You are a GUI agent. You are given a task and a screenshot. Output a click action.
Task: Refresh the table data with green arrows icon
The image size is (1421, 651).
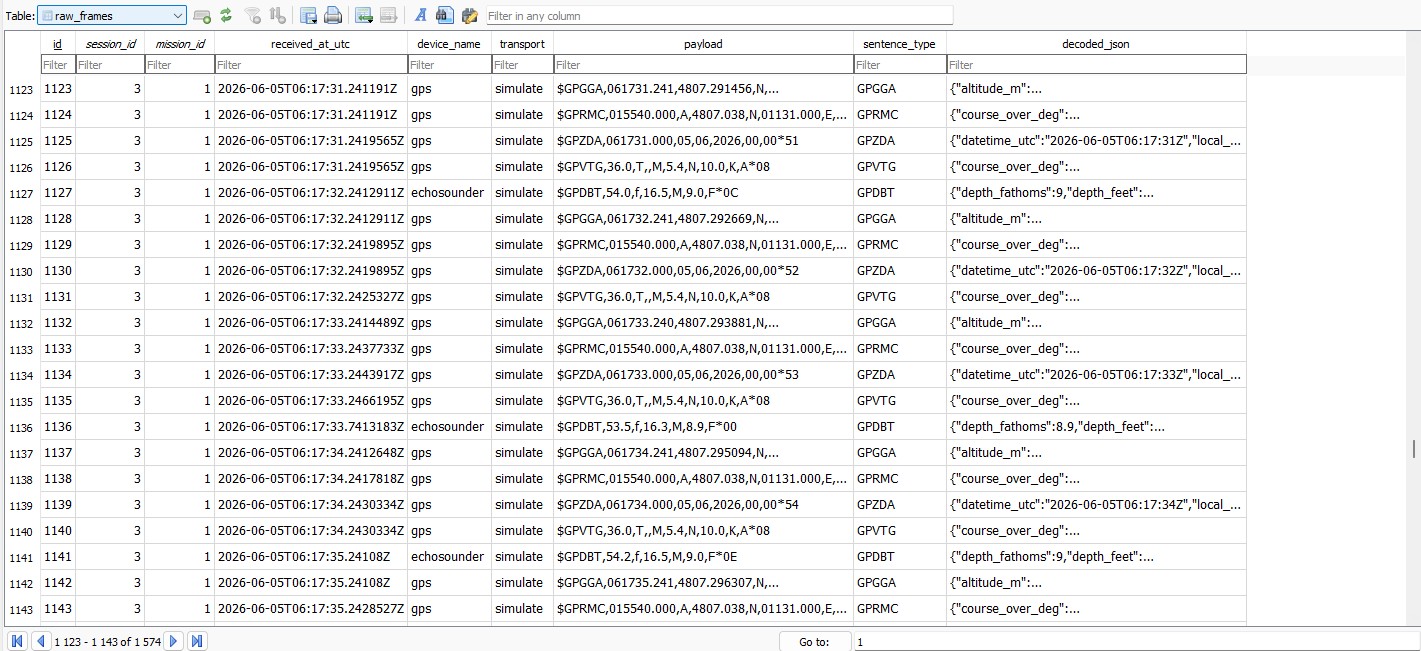click(226, 16)
